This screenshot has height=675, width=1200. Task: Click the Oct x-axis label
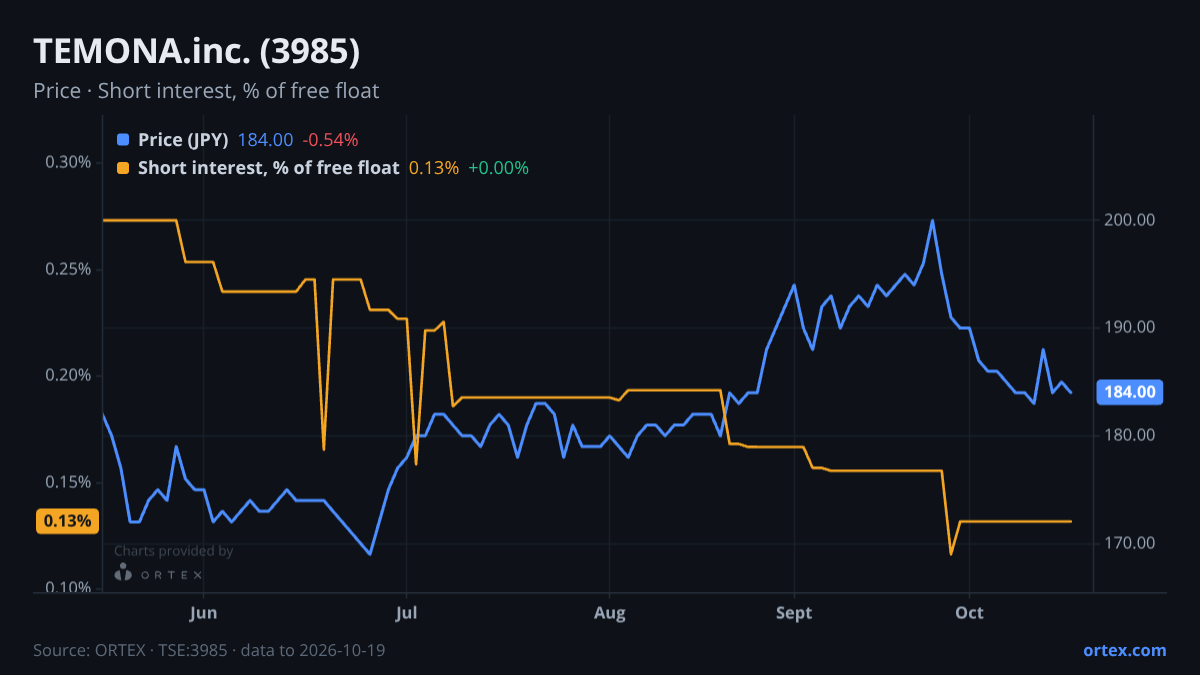point(969,612)
